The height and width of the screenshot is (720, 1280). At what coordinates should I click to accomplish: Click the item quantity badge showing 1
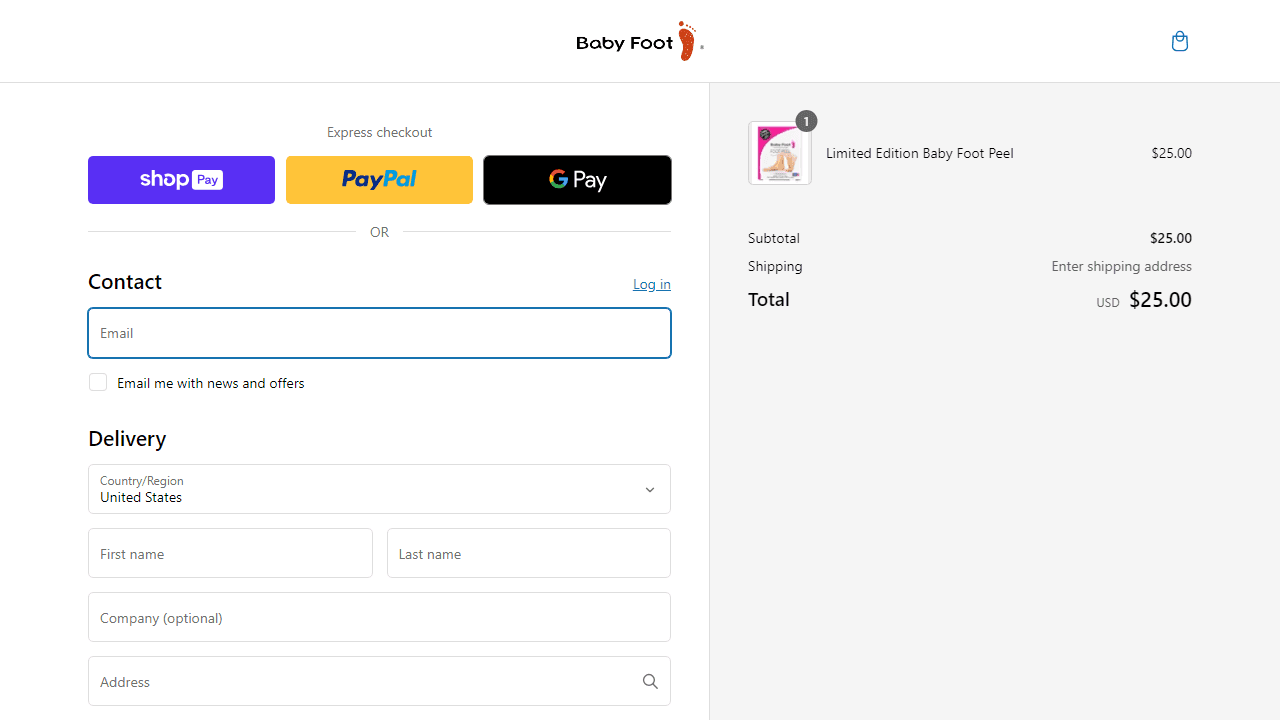pos(806,121)
